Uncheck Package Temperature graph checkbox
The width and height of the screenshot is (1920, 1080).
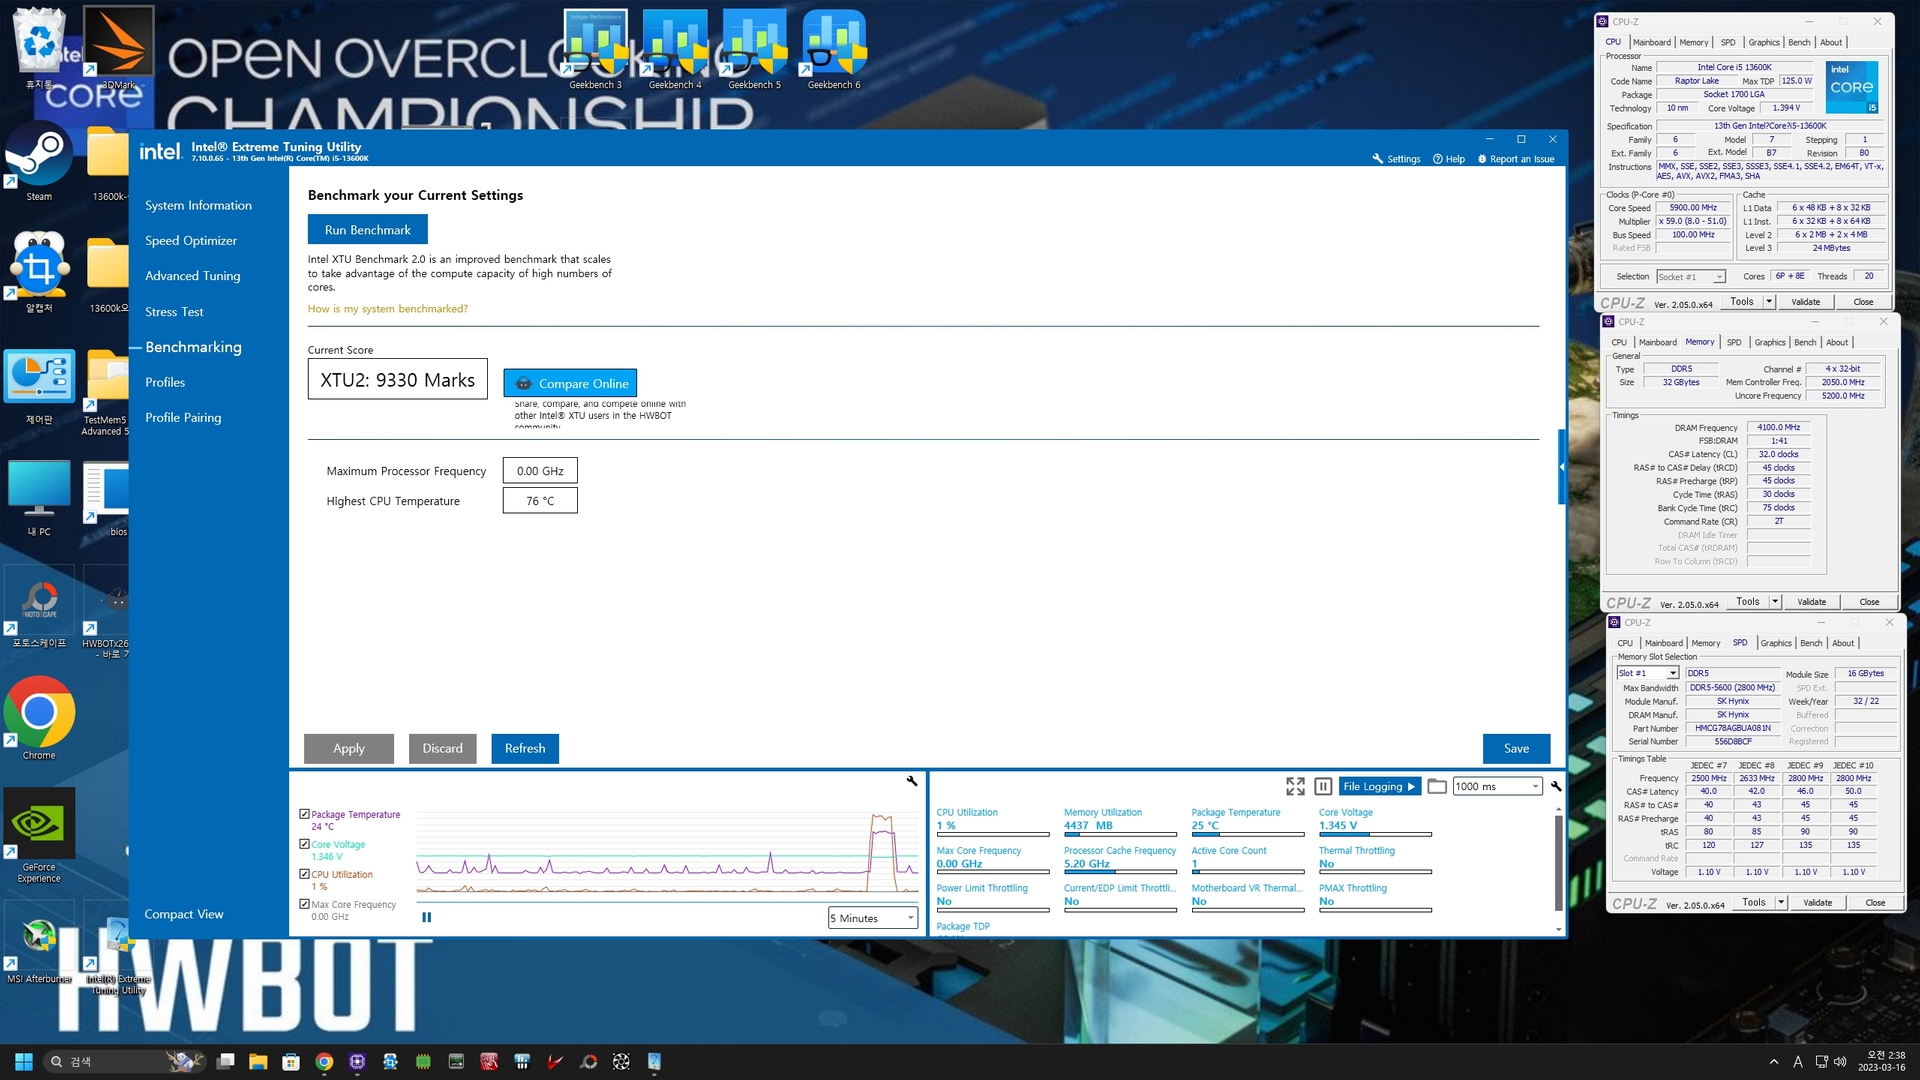tap(304, 814)
